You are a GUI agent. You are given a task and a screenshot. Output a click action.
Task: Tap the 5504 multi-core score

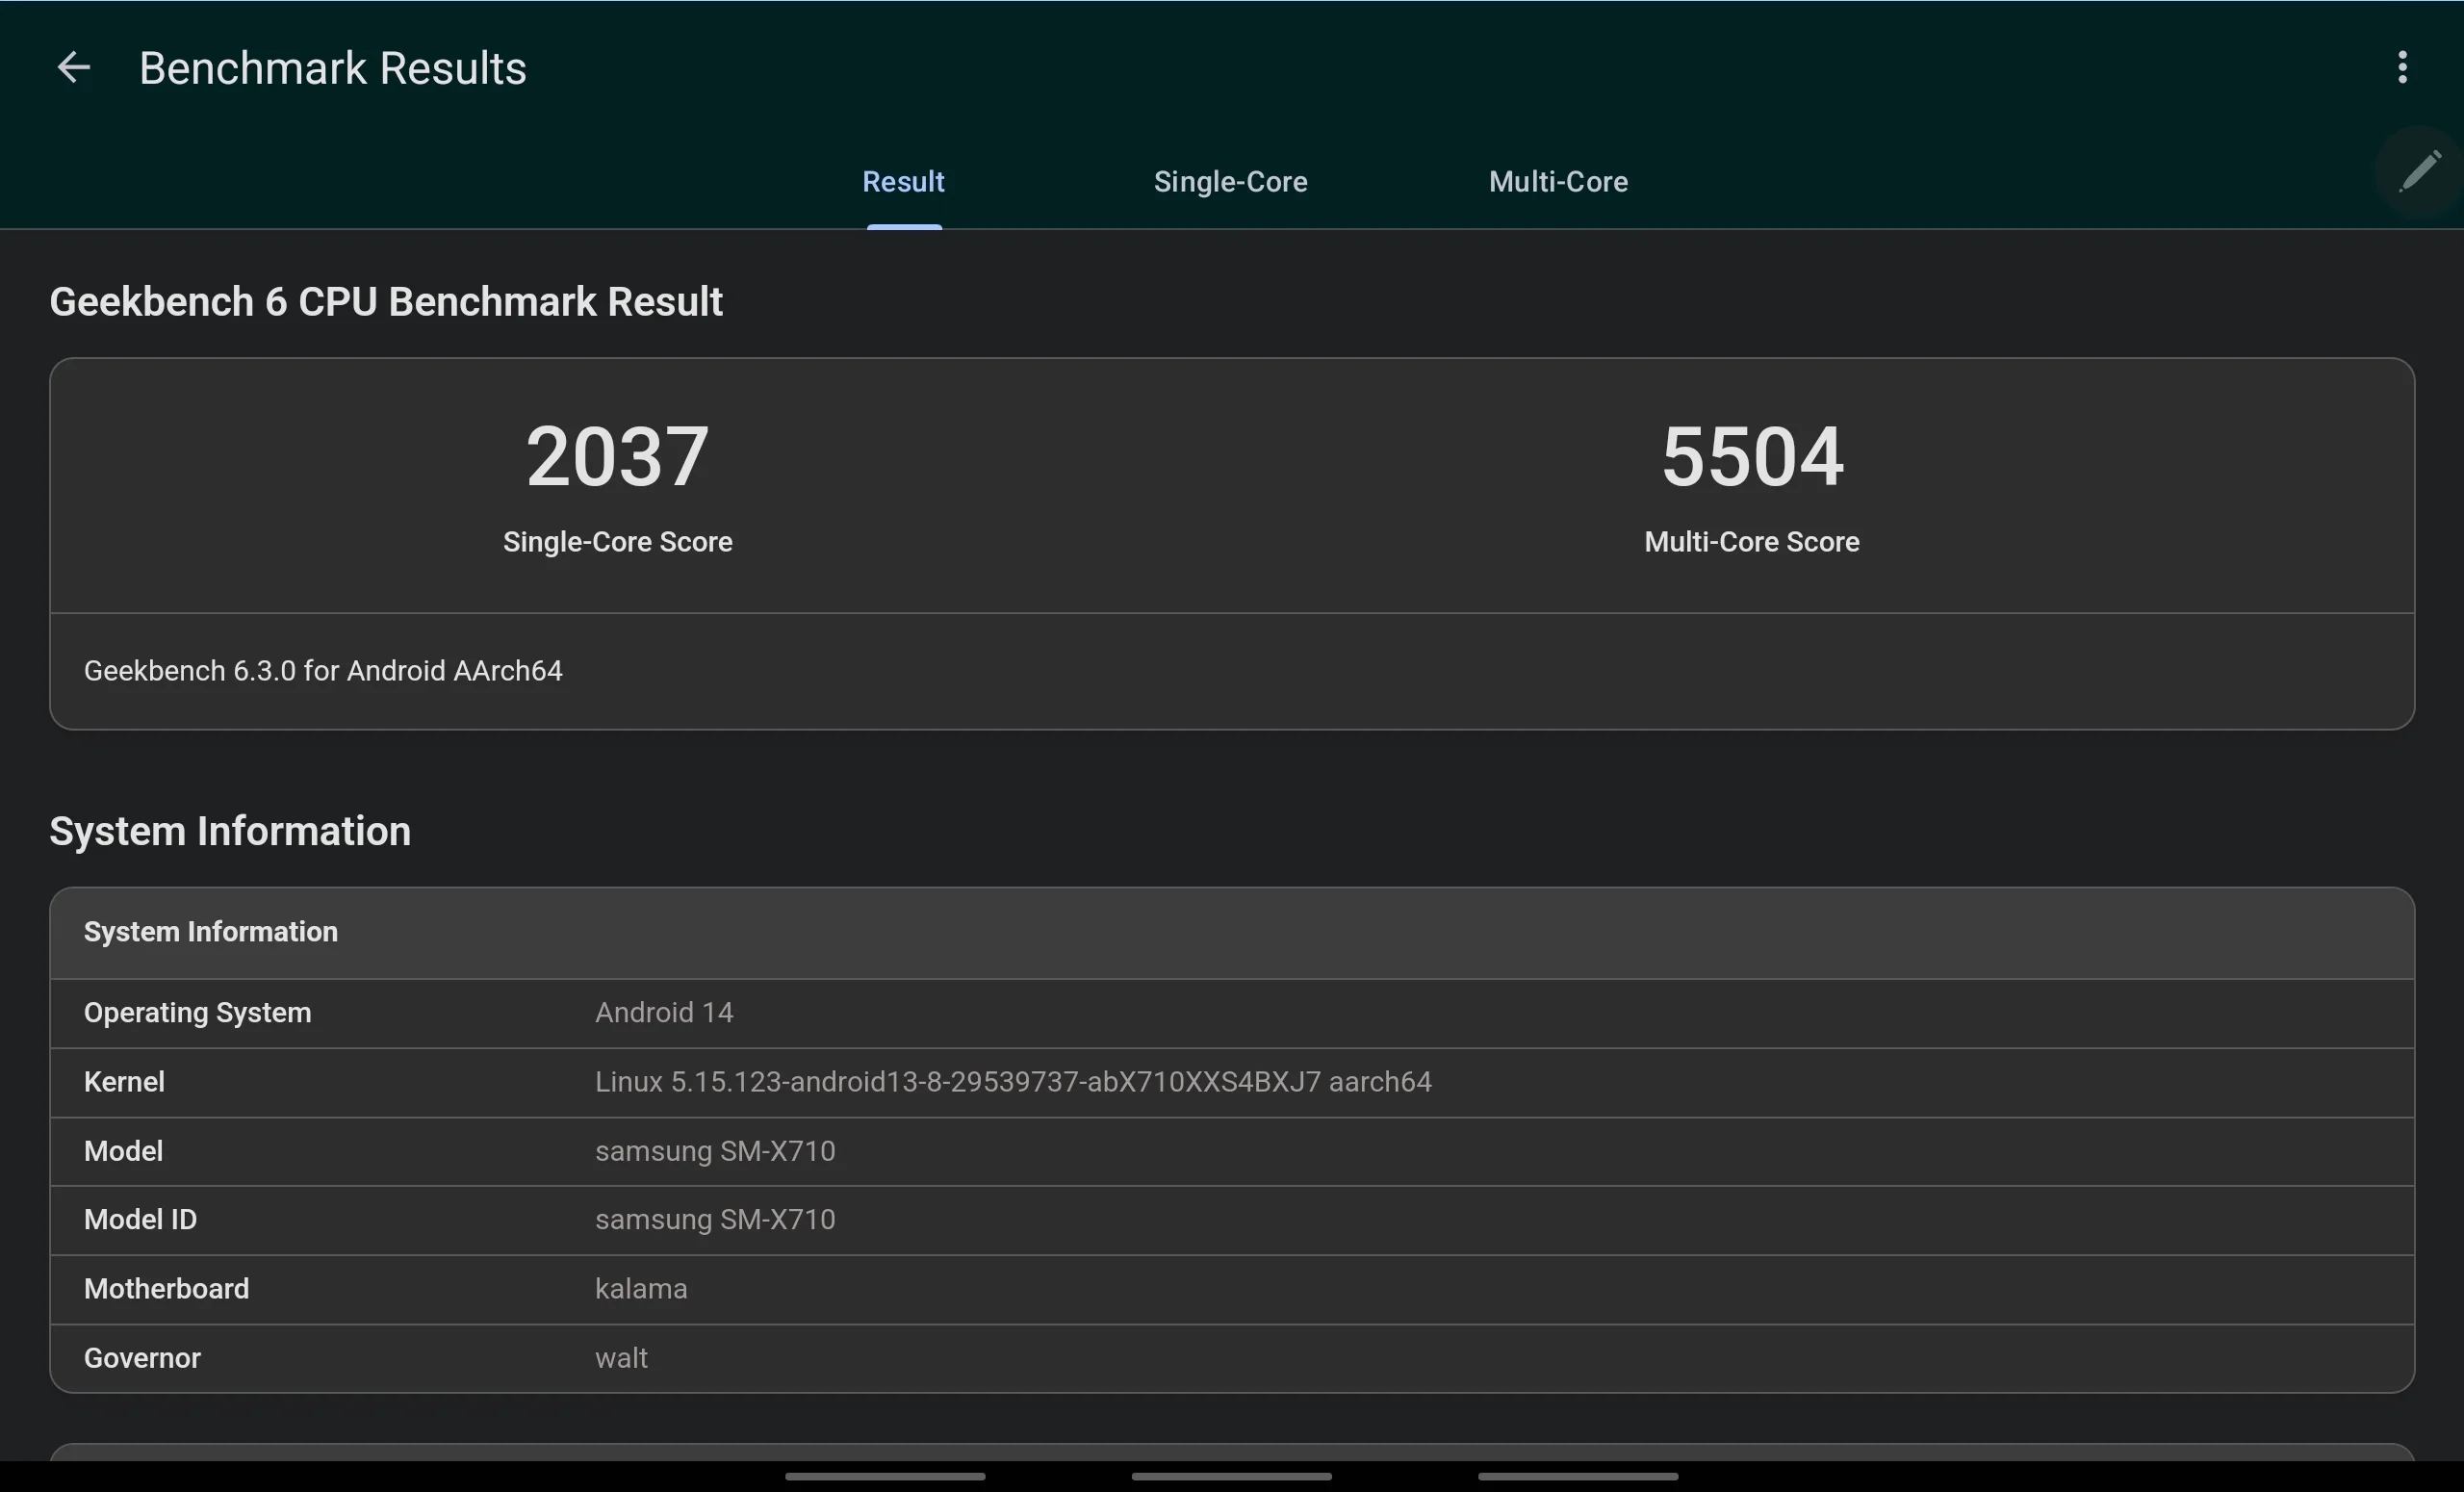click(x=1752, y=457)
